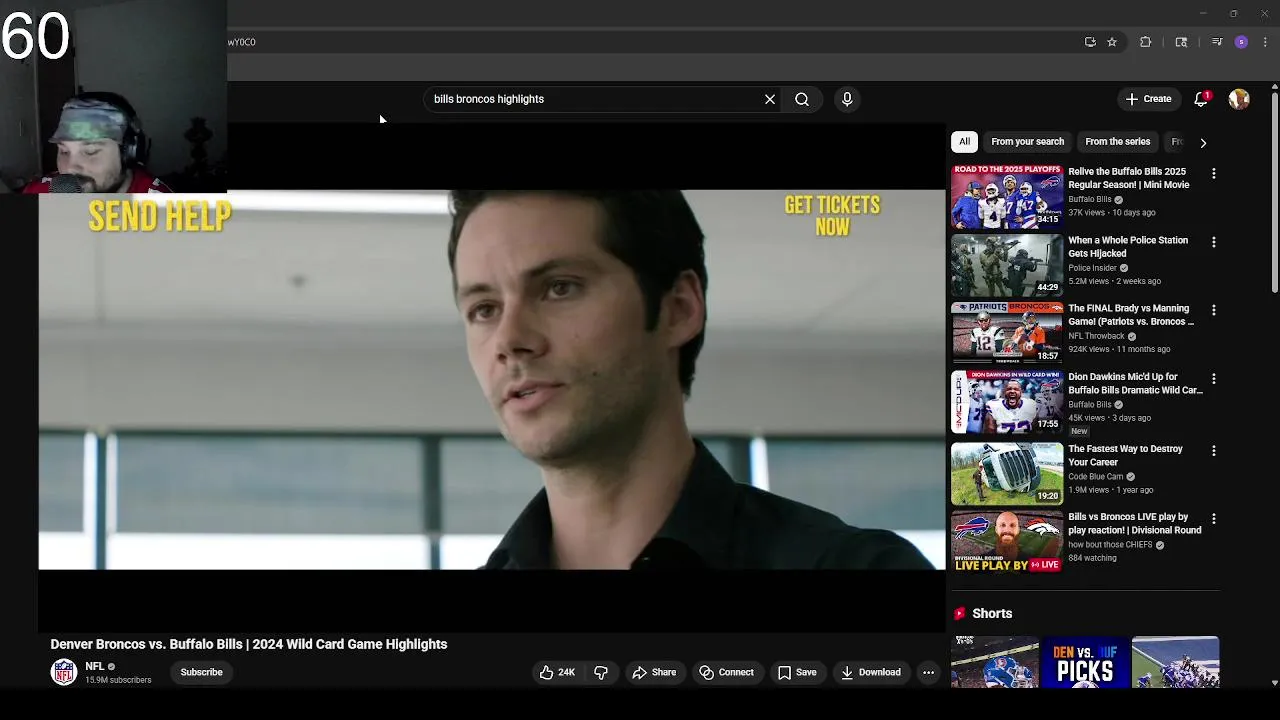Image resolution: width=1280 pixels, height=720 pixels.
Task: Install page as app icon in address bar
Action: [x=1090, y=42]
